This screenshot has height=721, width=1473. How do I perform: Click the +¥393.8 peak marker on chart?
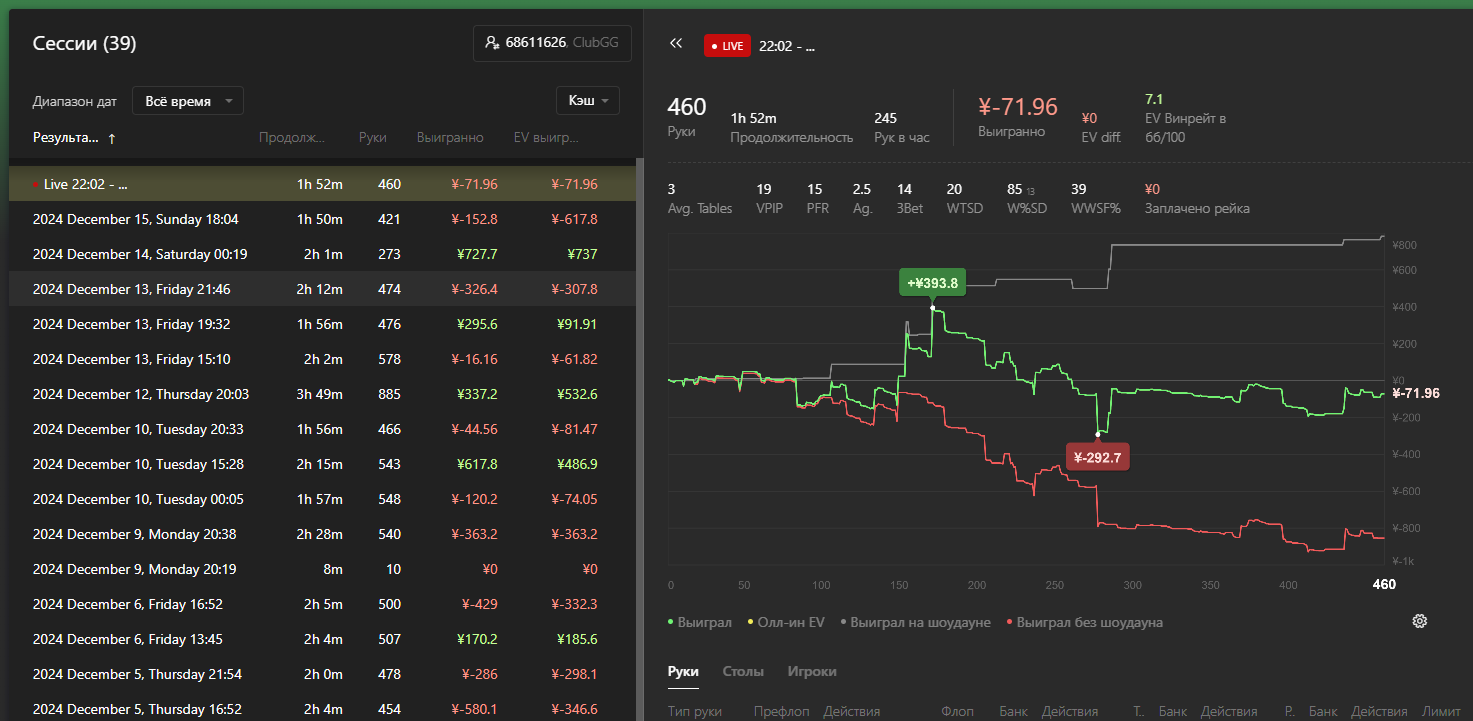[x=932, y=283]
